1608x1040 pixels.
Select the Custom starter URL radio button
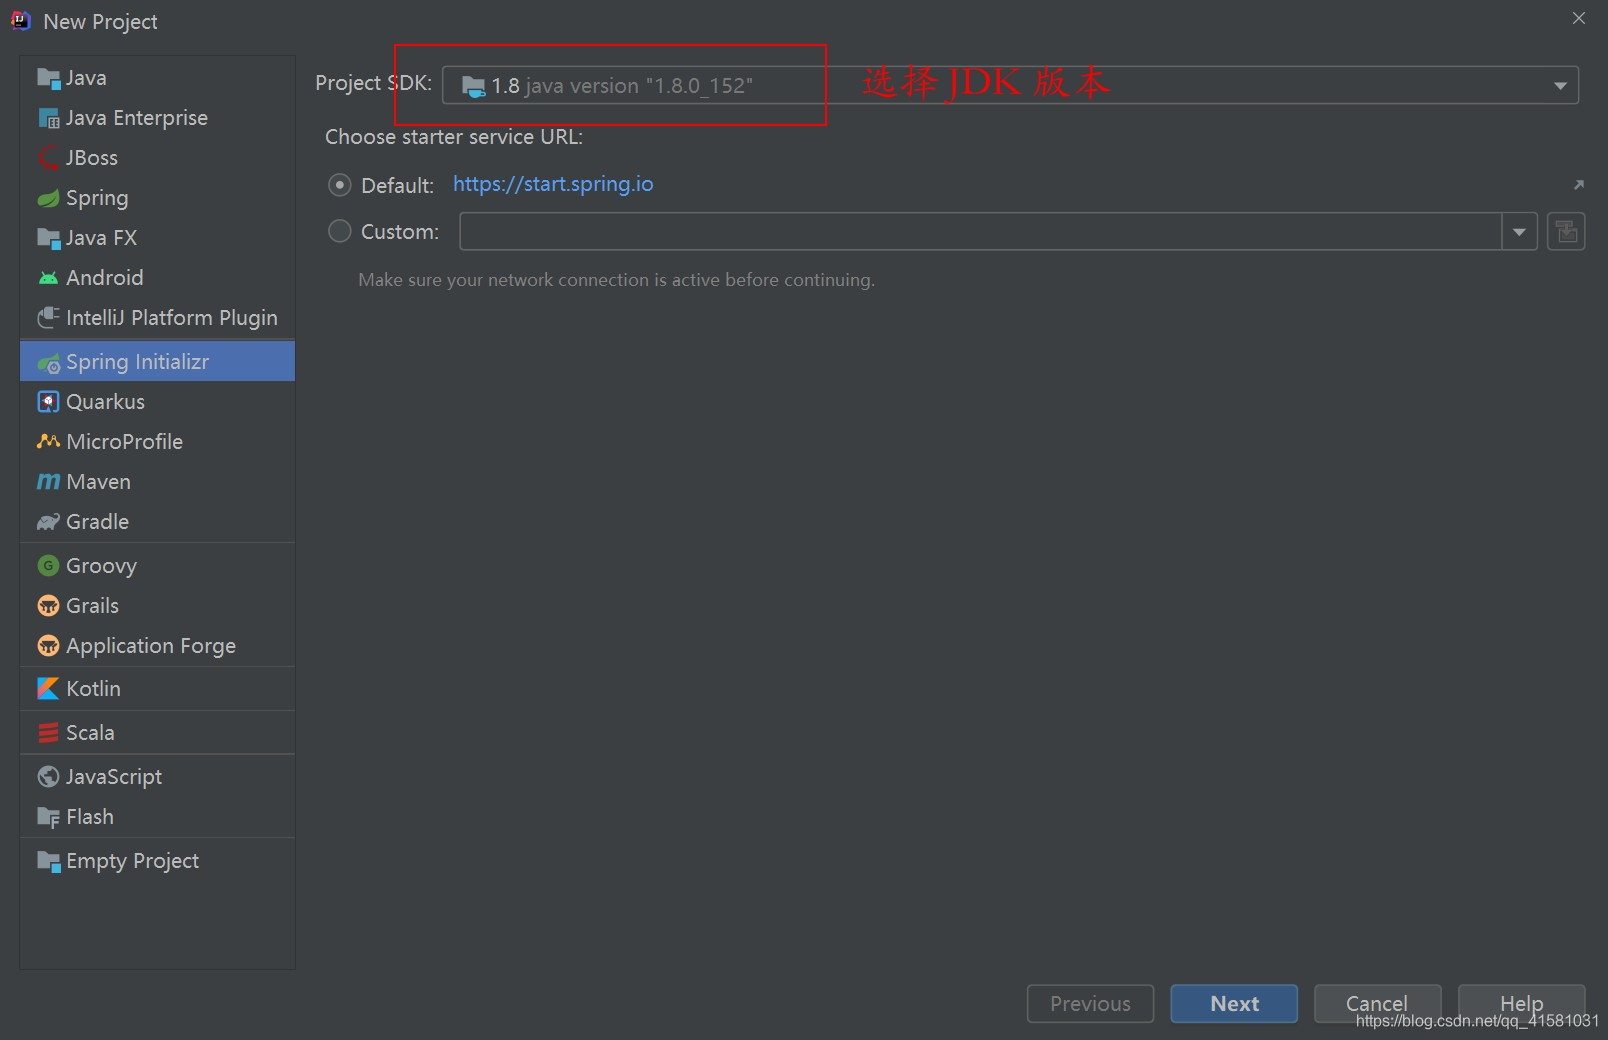pyautogui.click(x=340, y=231)
